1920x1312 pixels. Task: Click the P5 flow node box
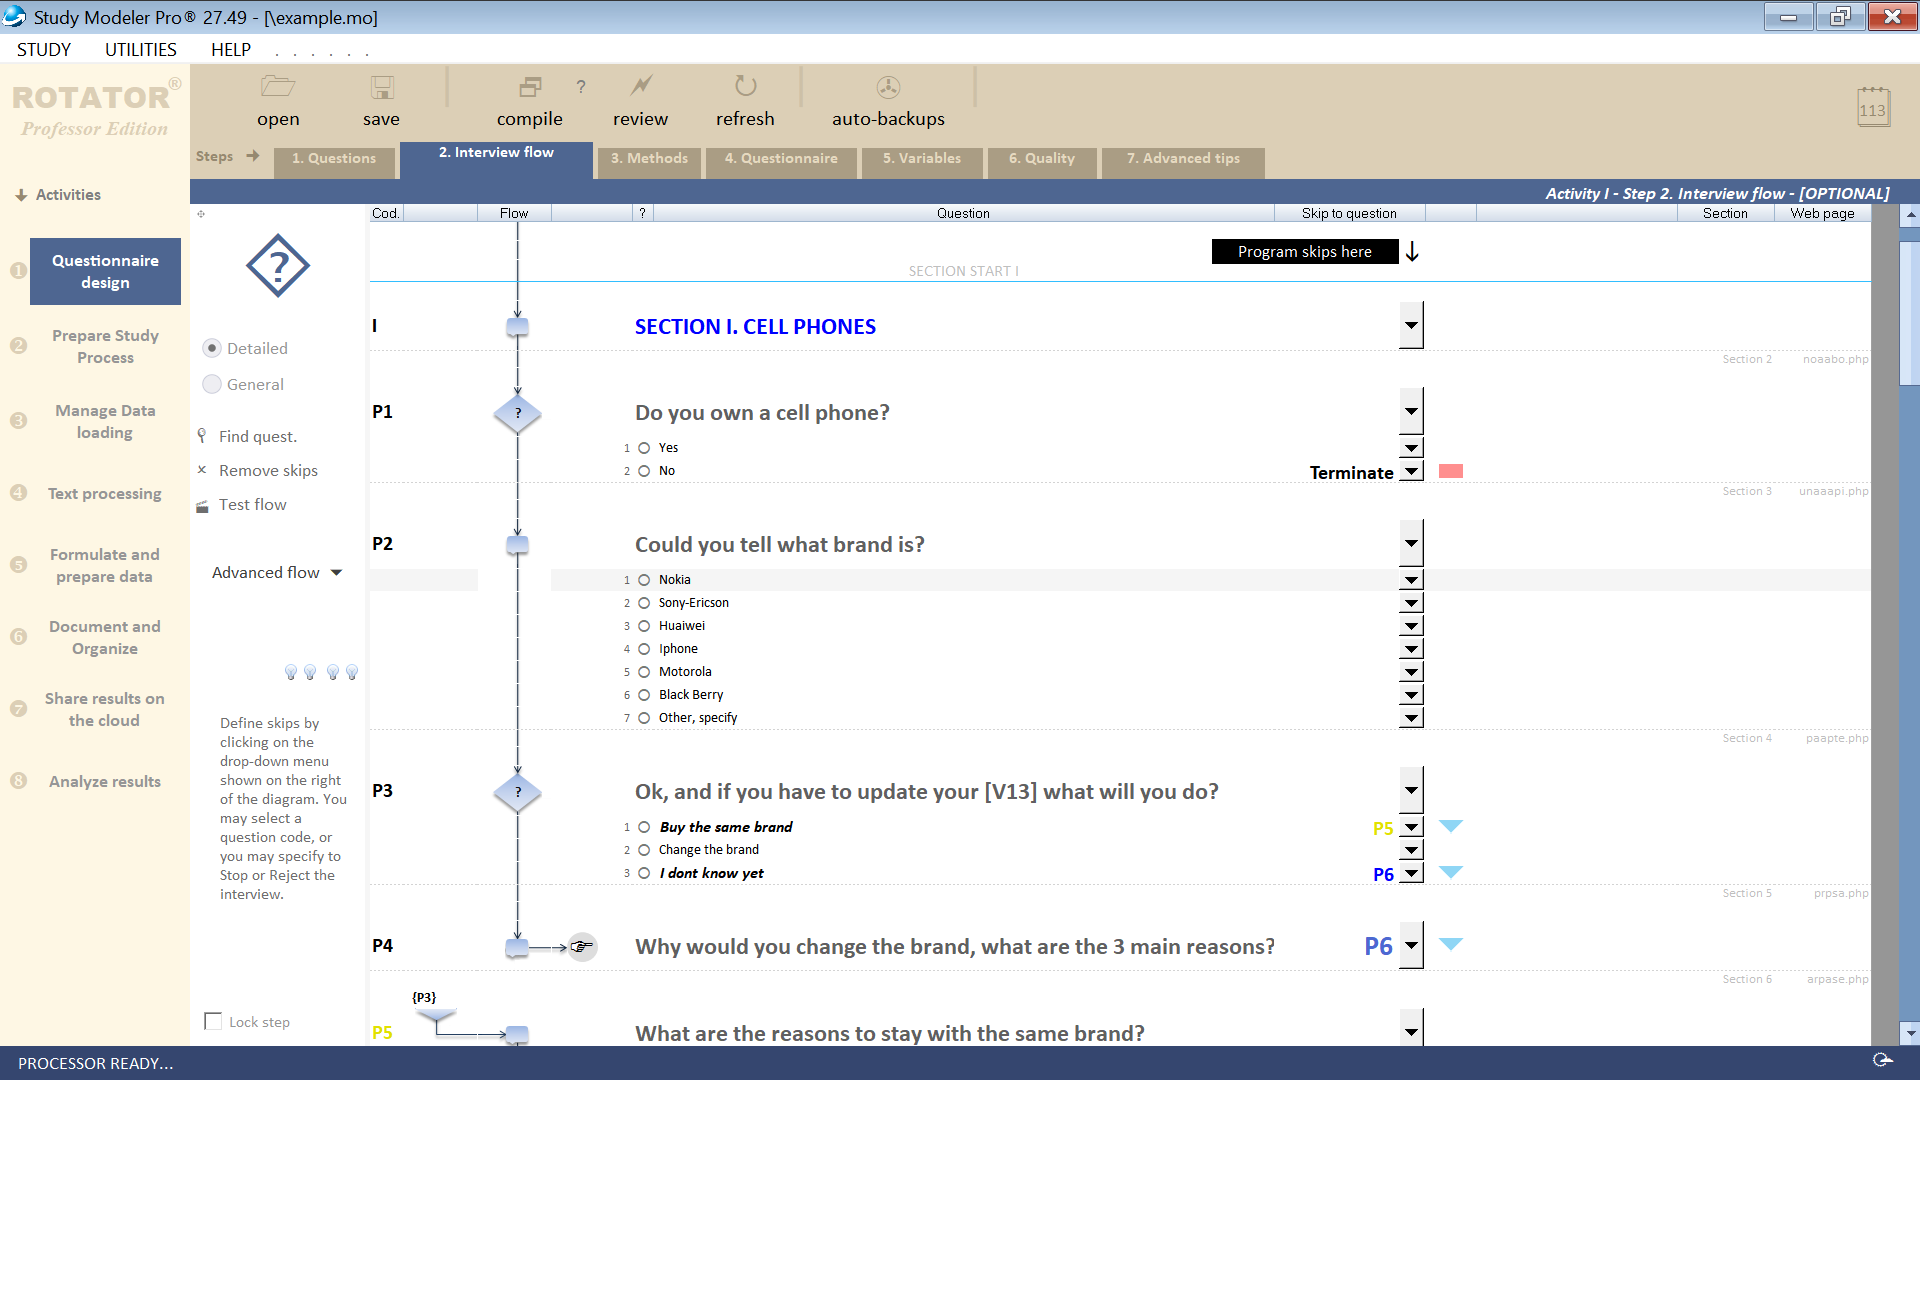coord(517,1034)
